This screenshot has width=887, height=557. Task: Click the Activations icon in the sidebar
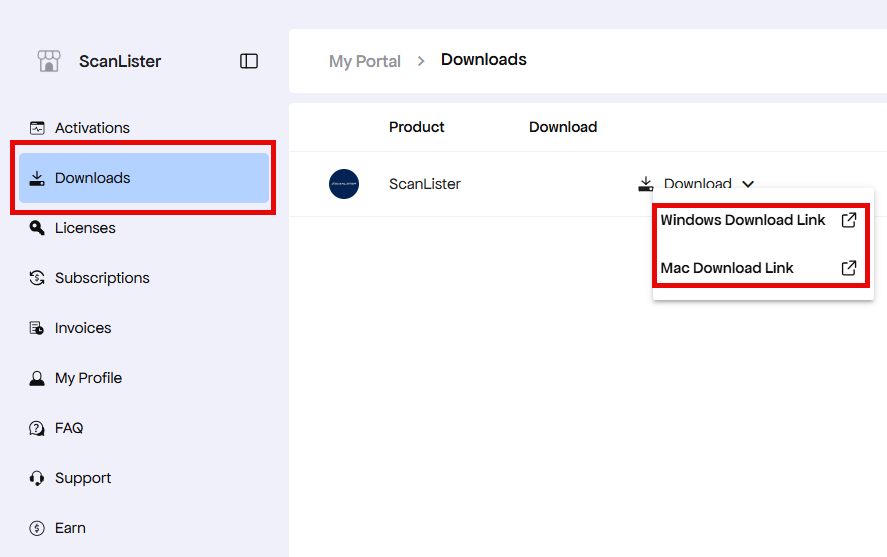click(37, 128)
